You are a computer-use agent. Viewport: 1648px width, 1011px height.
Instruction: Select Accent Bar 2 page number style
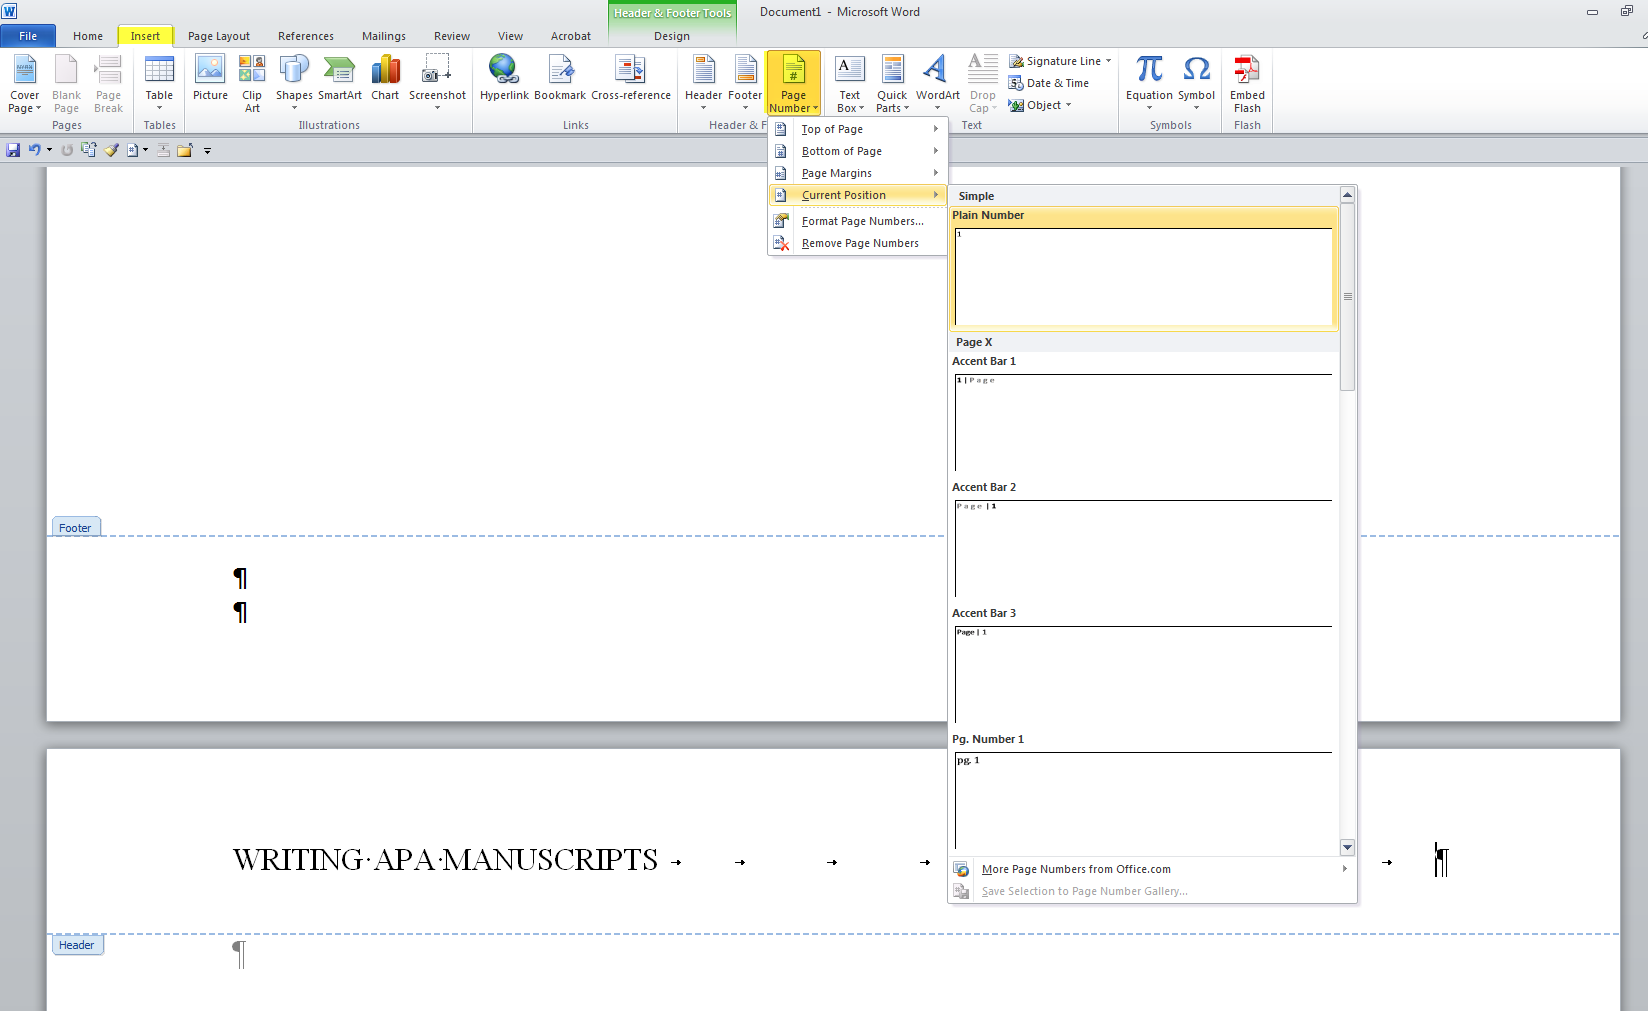[x=1144, y=541]
